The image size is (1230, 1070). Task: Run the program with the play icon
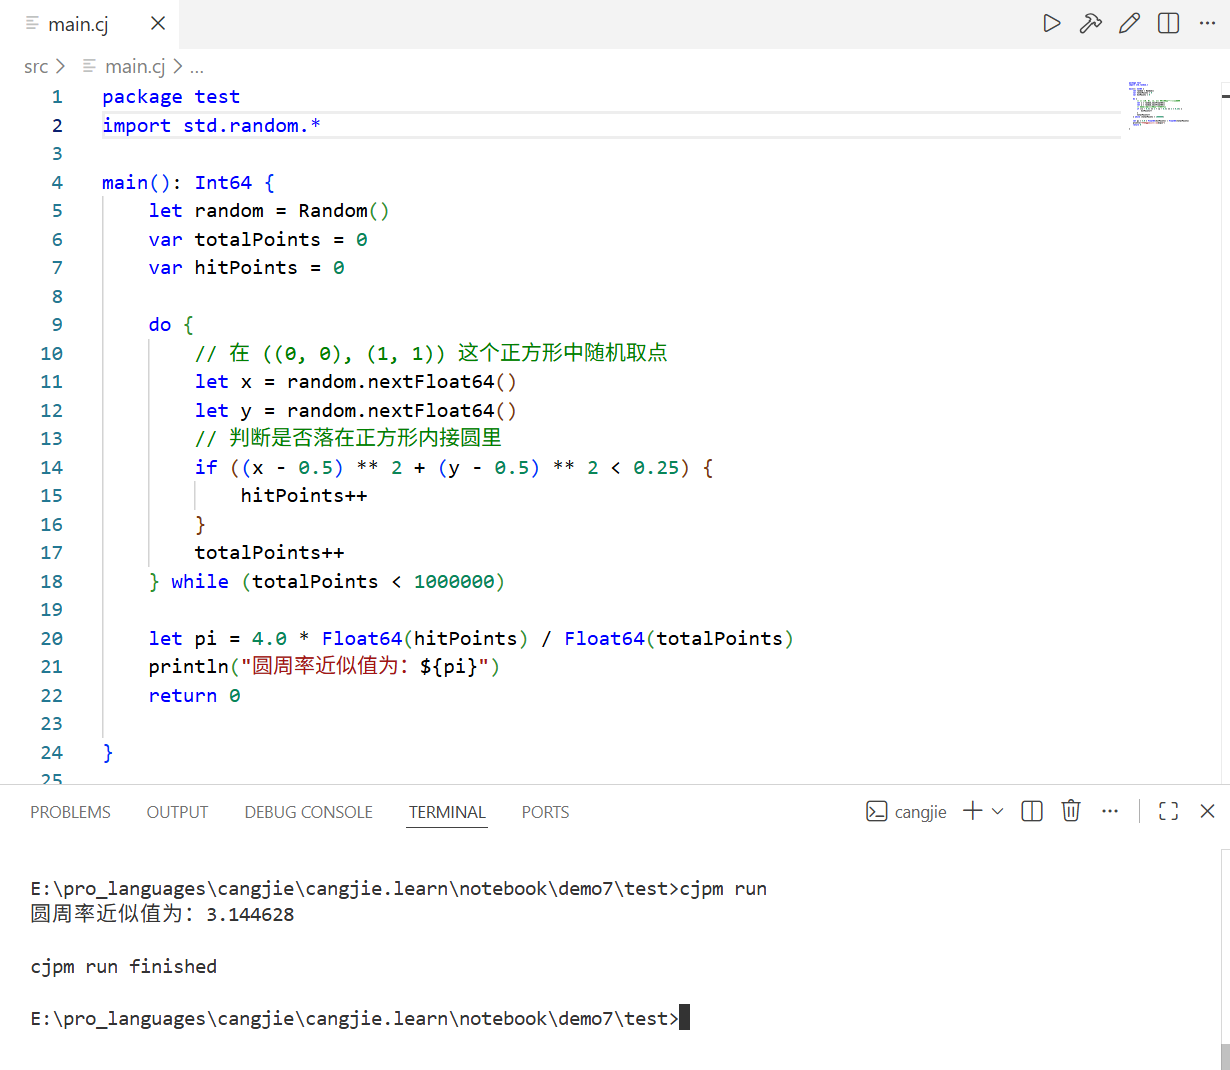(1051, 23)
